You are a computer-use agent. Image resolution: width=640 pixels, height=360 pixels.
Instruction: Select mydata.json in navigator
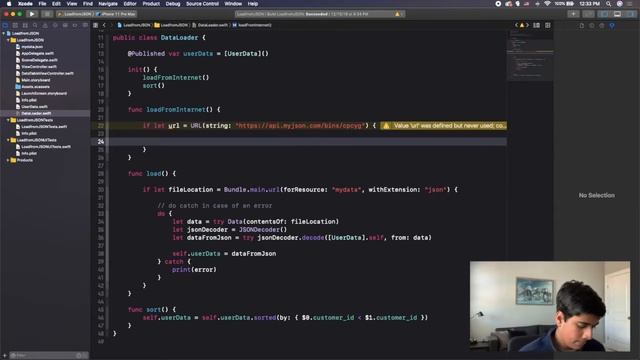coord(32,47)
